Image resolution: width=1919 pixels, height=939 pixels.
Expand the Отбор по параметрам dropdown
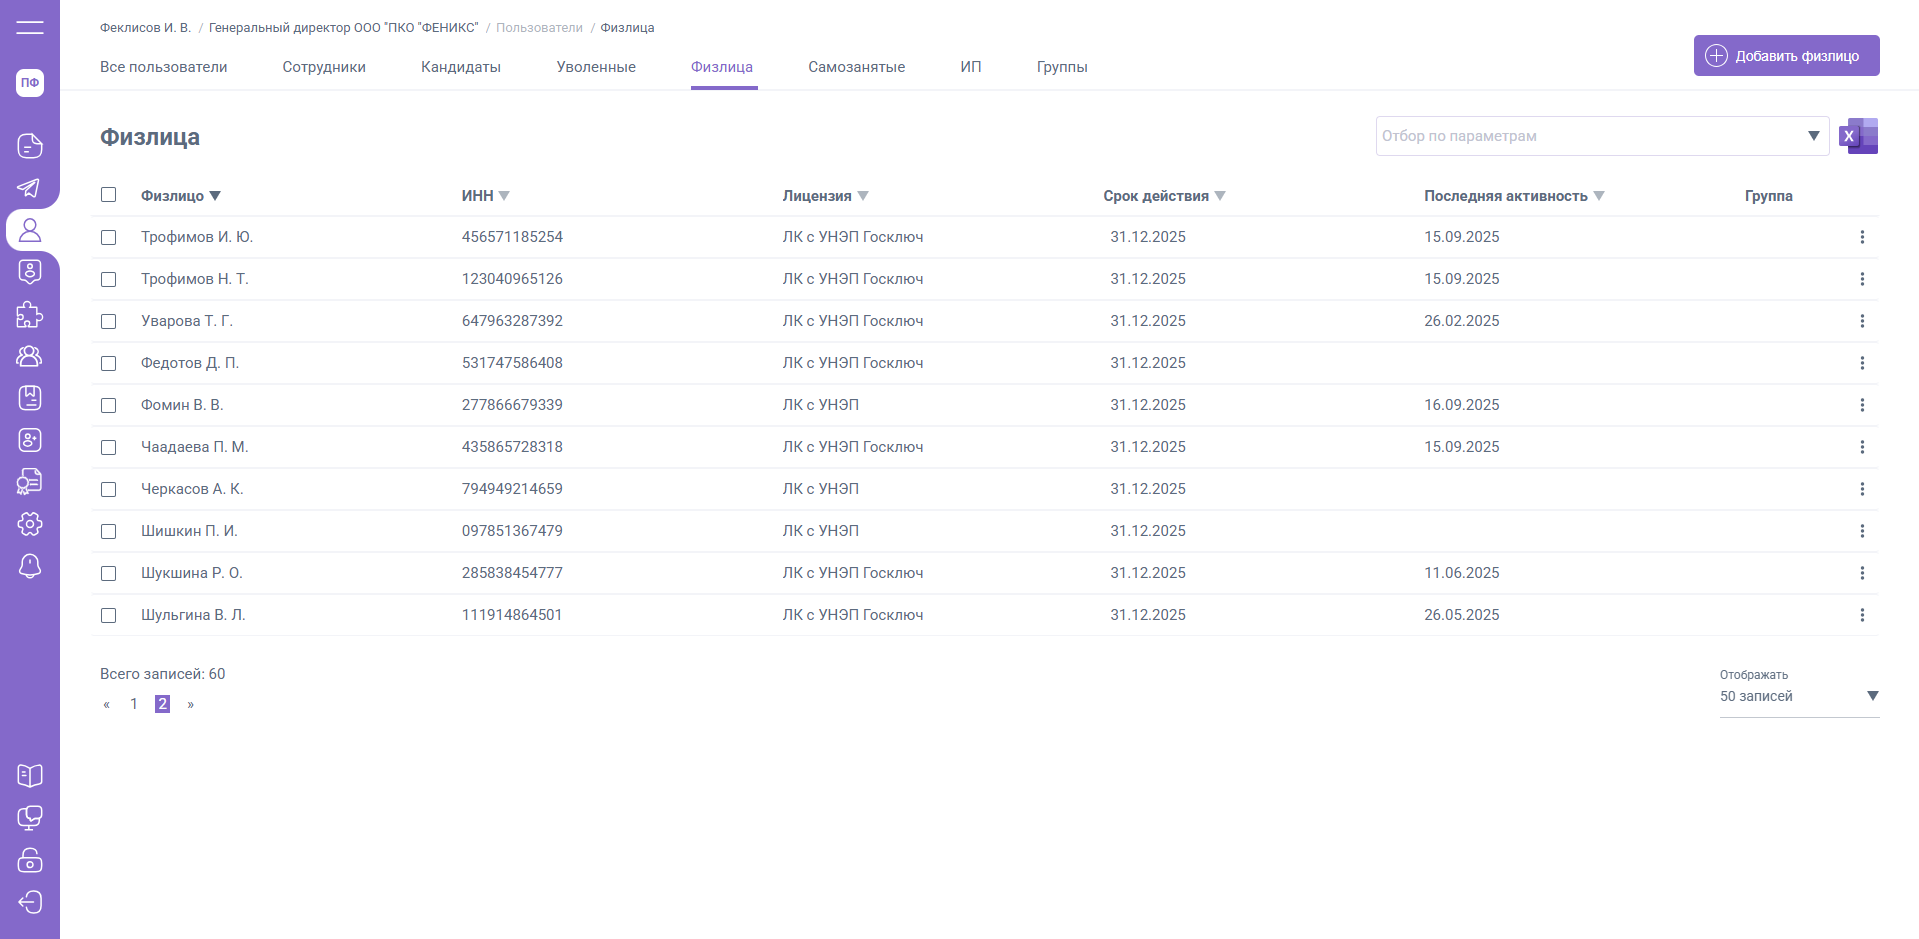(x=1813, y=136)
